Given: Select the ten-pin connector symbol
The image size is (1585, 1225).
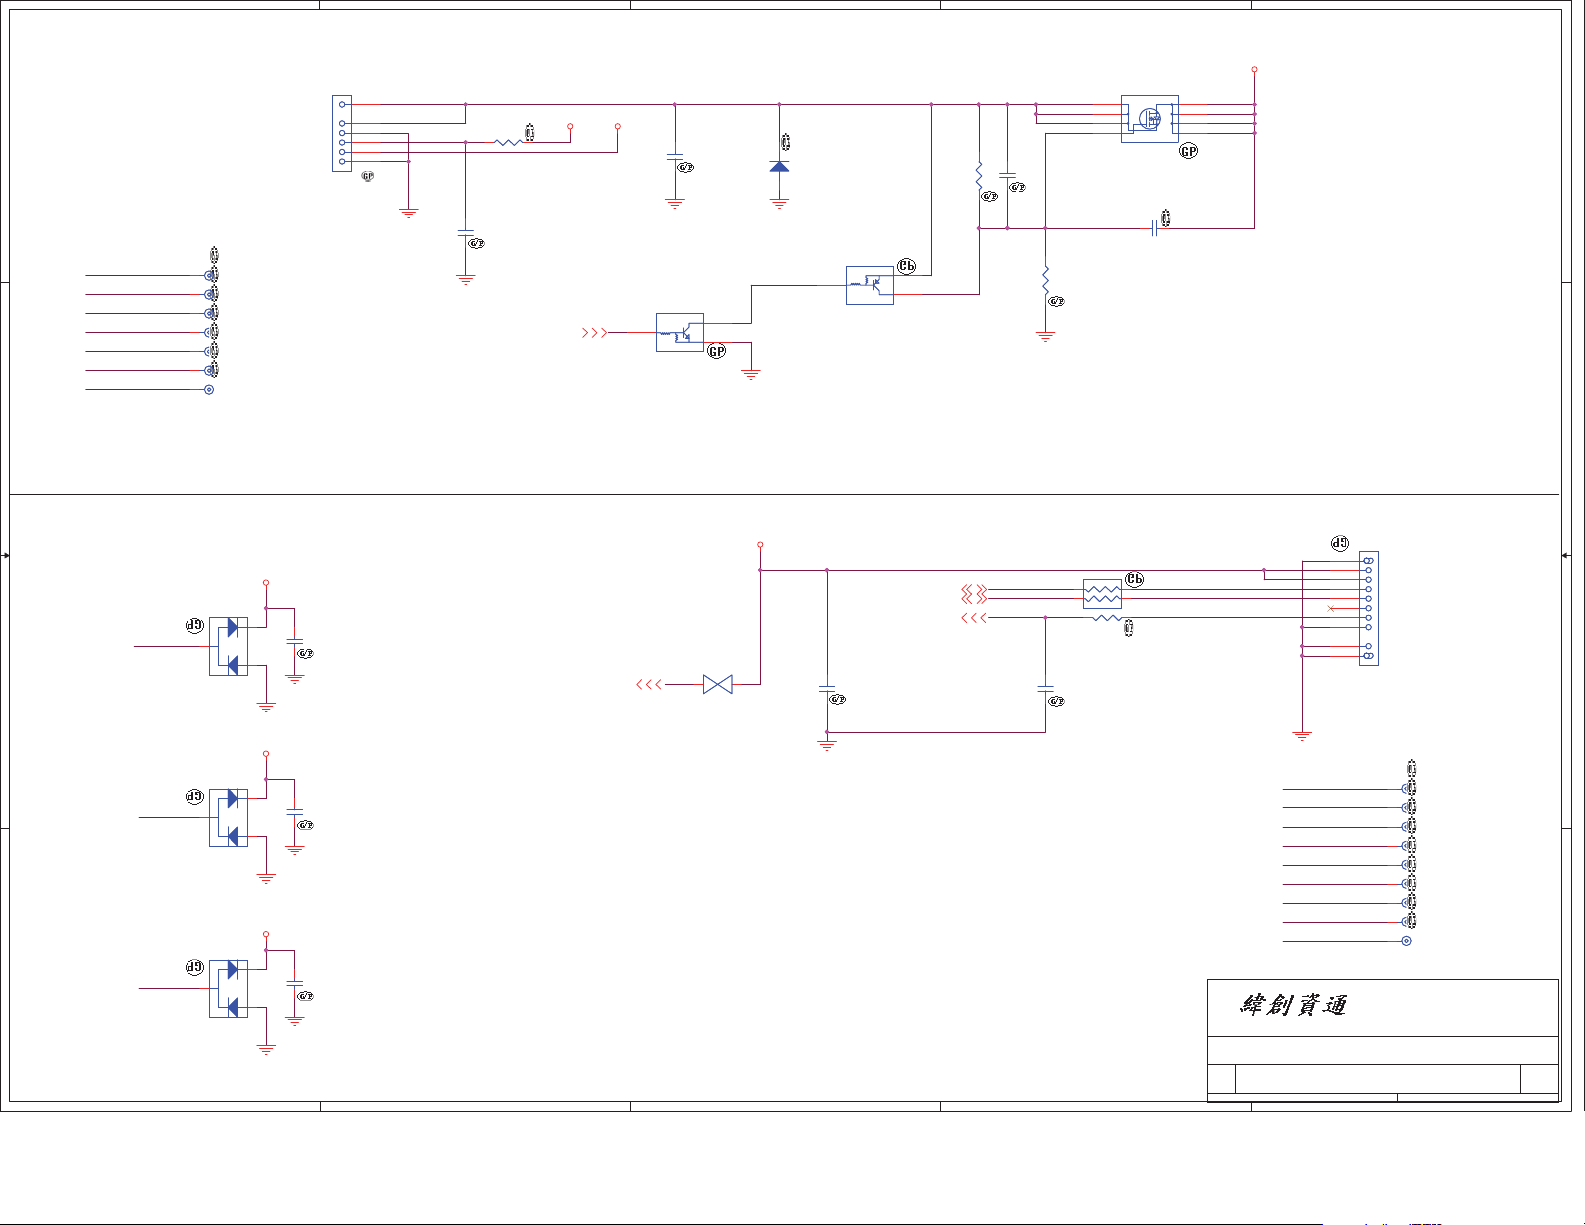Looking at the screenshot, I should [1369, 608].
